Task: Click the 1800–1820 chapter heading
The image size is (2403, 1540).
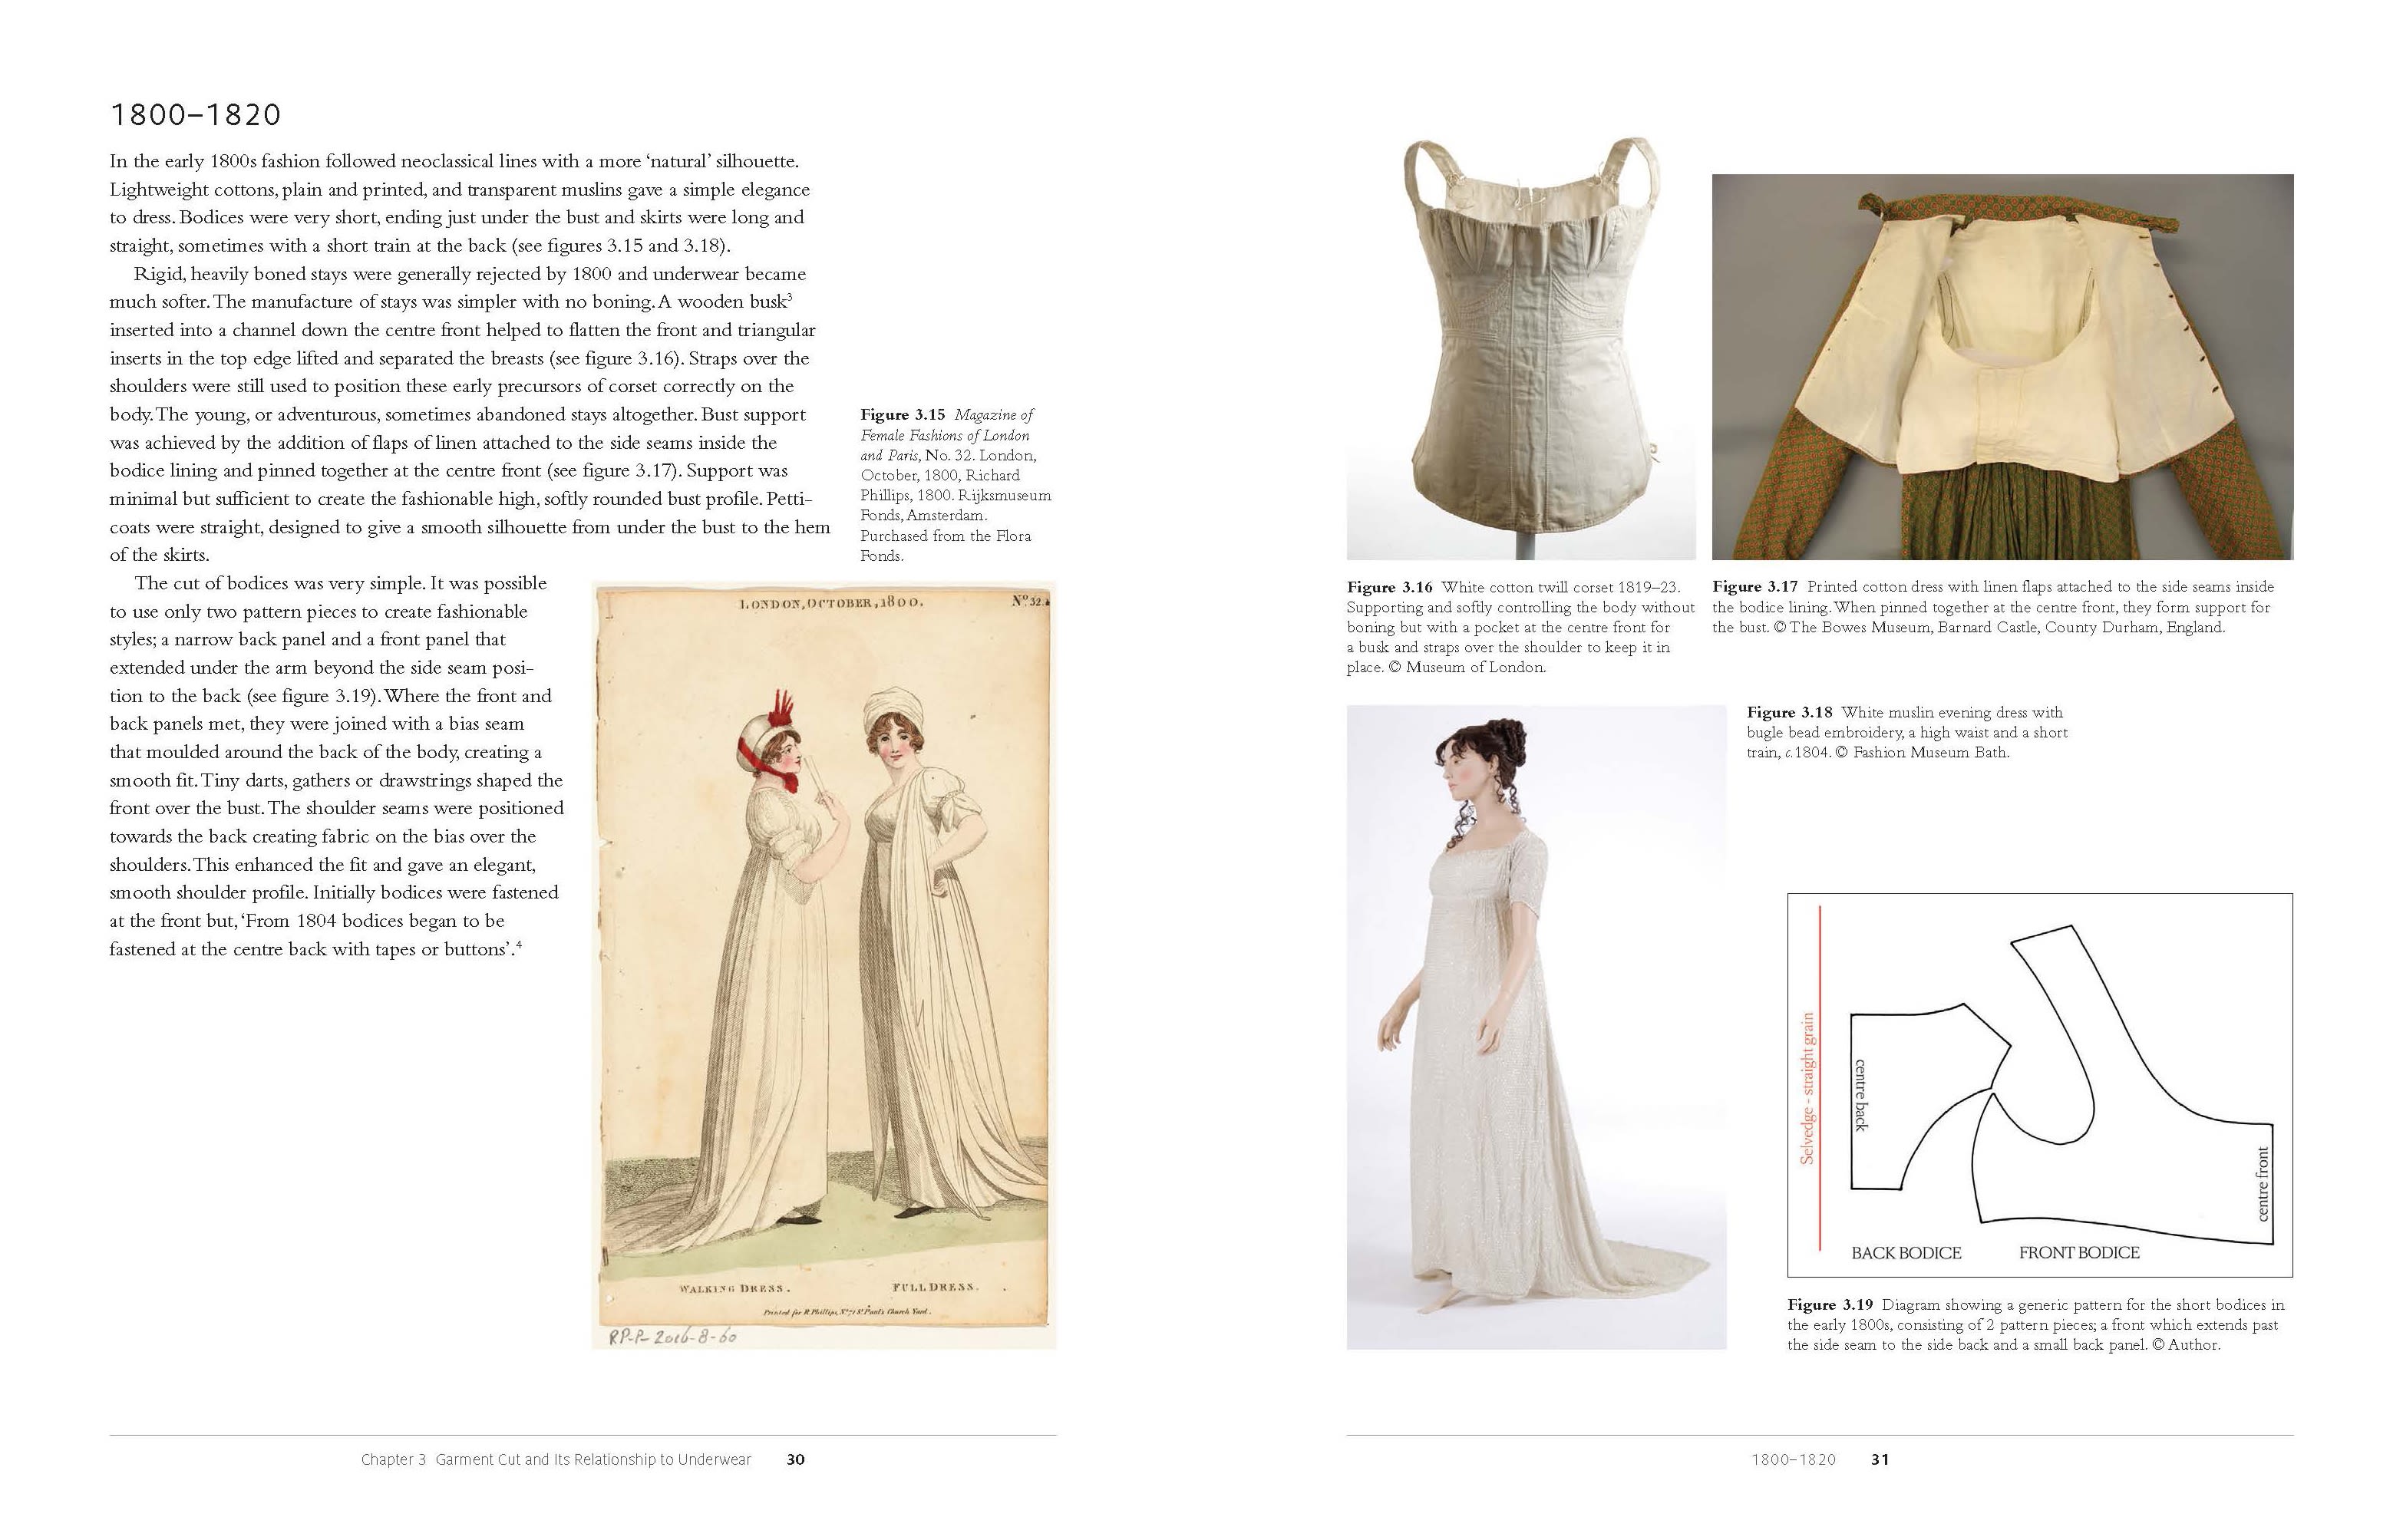Action: tap(196, 113)
